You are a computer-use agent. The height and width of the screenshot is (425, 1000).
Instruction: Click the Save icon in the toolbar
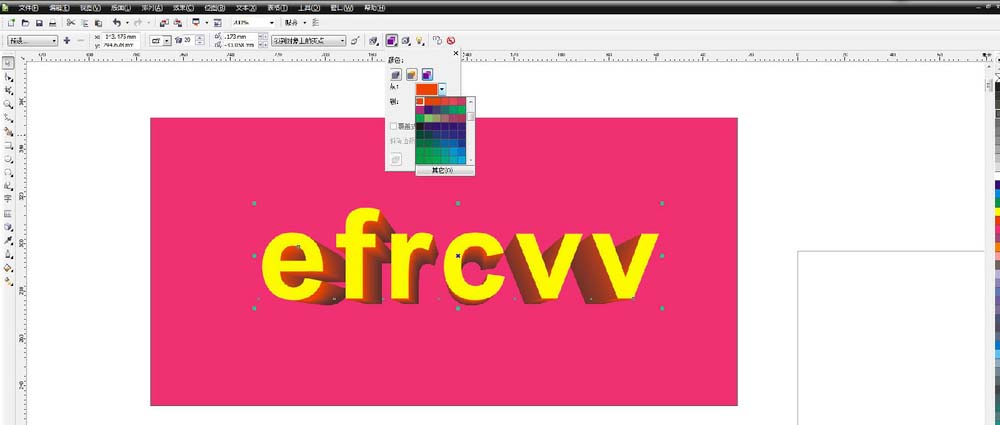click(38, 22)
